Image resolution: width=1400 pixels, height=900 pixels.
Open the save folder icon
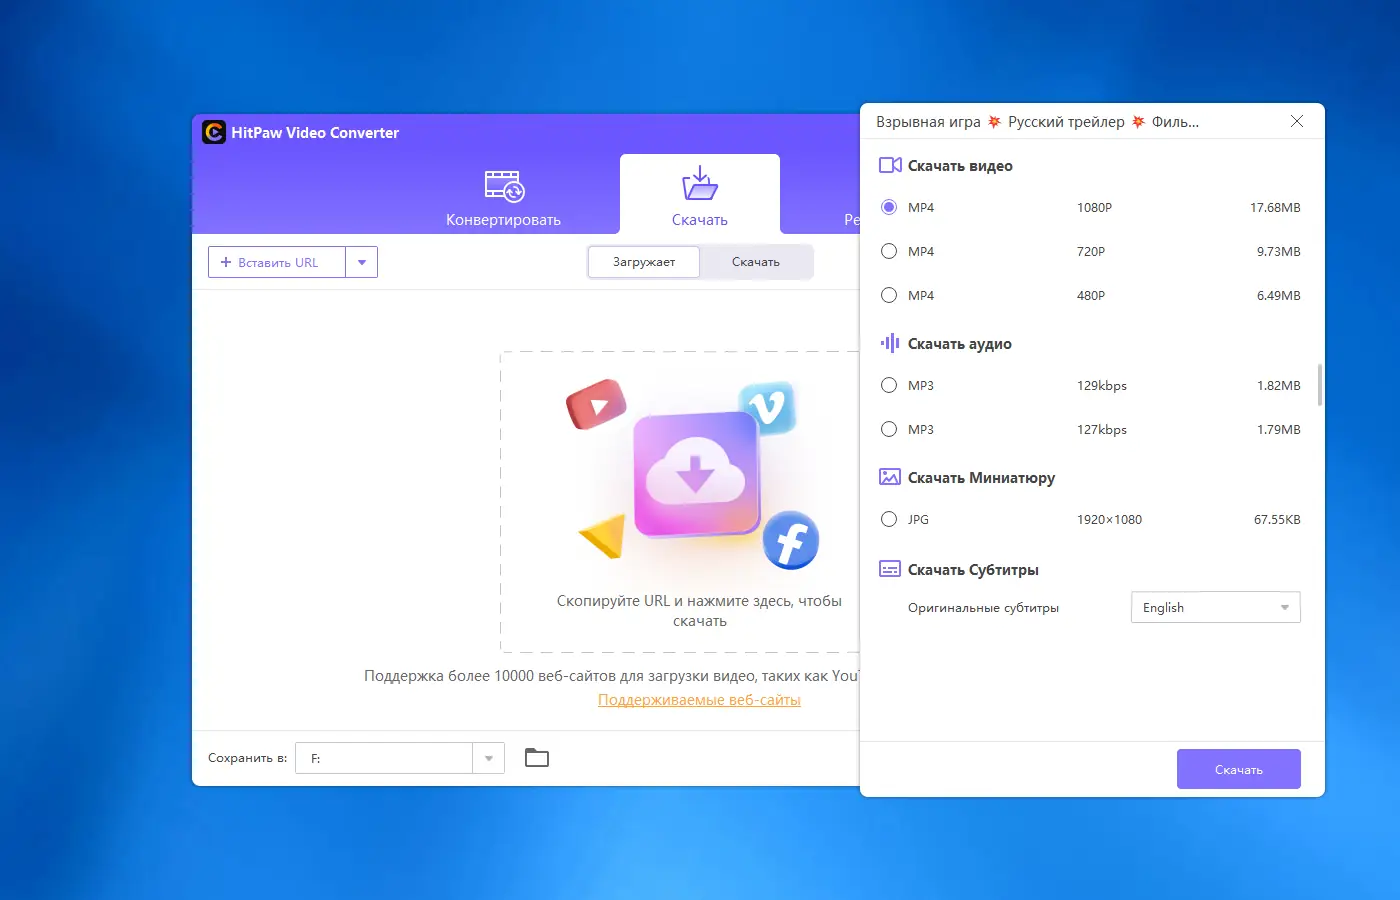tap(537, 758)
